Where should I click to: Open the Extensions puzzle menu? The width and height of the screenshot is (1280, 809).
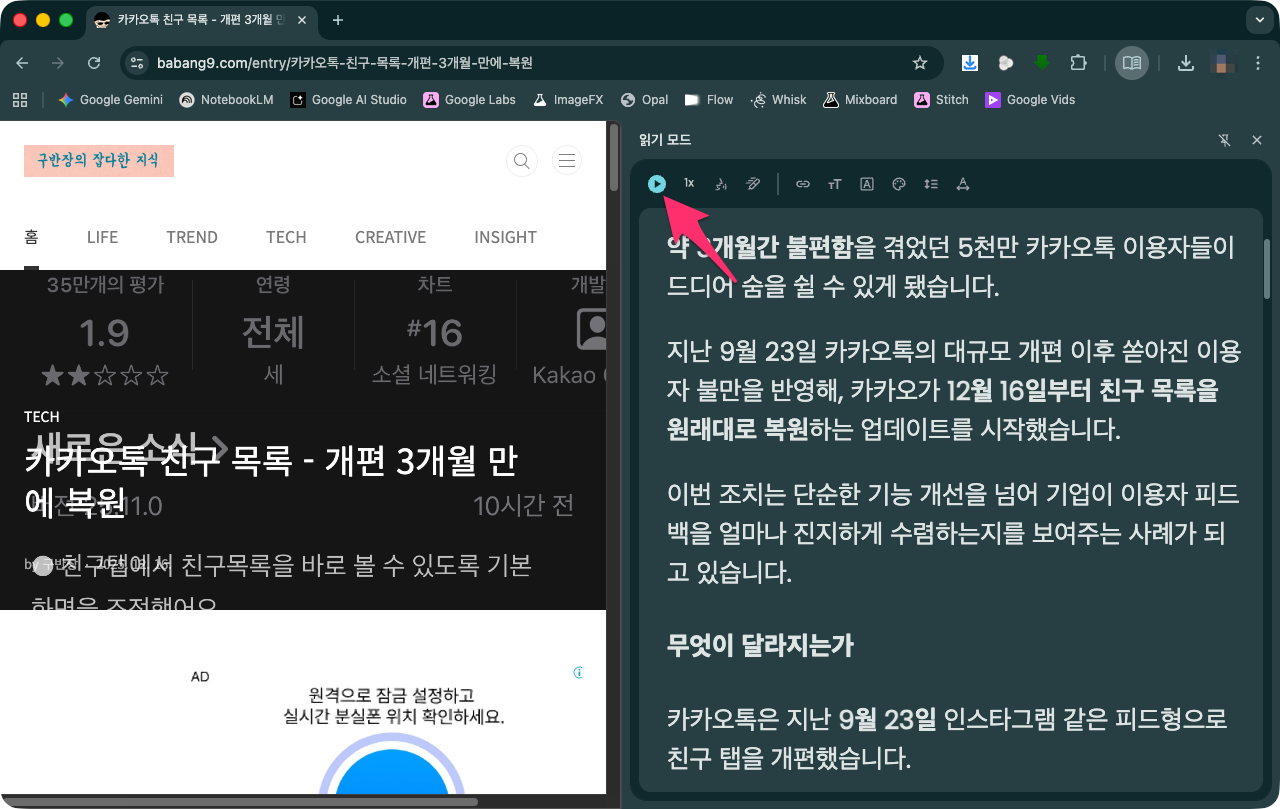[1078, 63]
